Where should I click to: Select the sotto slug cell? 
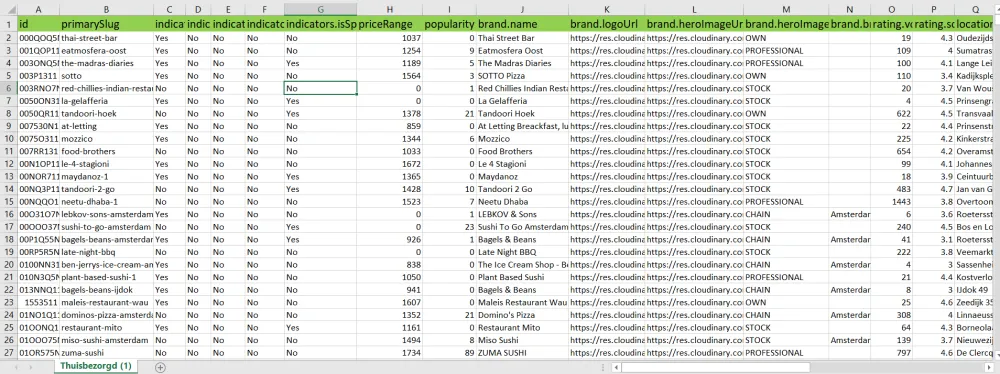pyautogui.click(x=106, y=76)
